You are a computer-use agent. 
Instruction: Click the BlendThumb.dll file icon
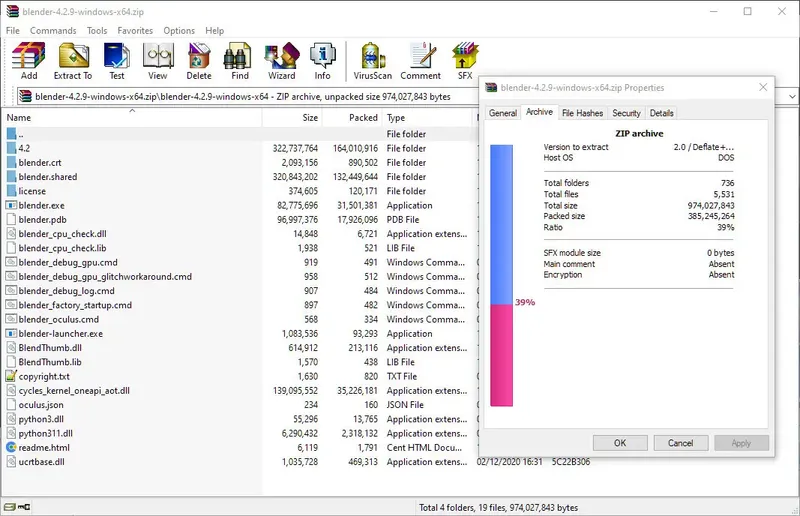(11, 348)
